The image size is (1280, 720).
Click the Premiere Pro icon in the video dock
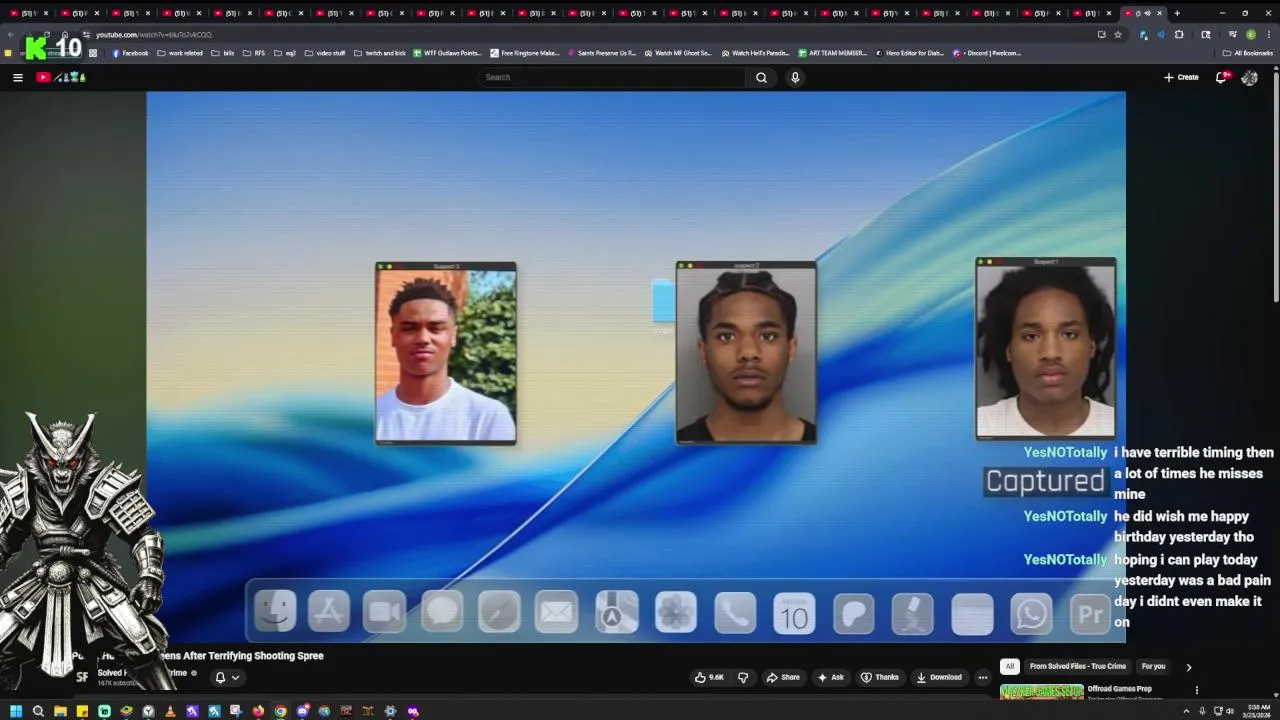click(x=1090, y=613)
